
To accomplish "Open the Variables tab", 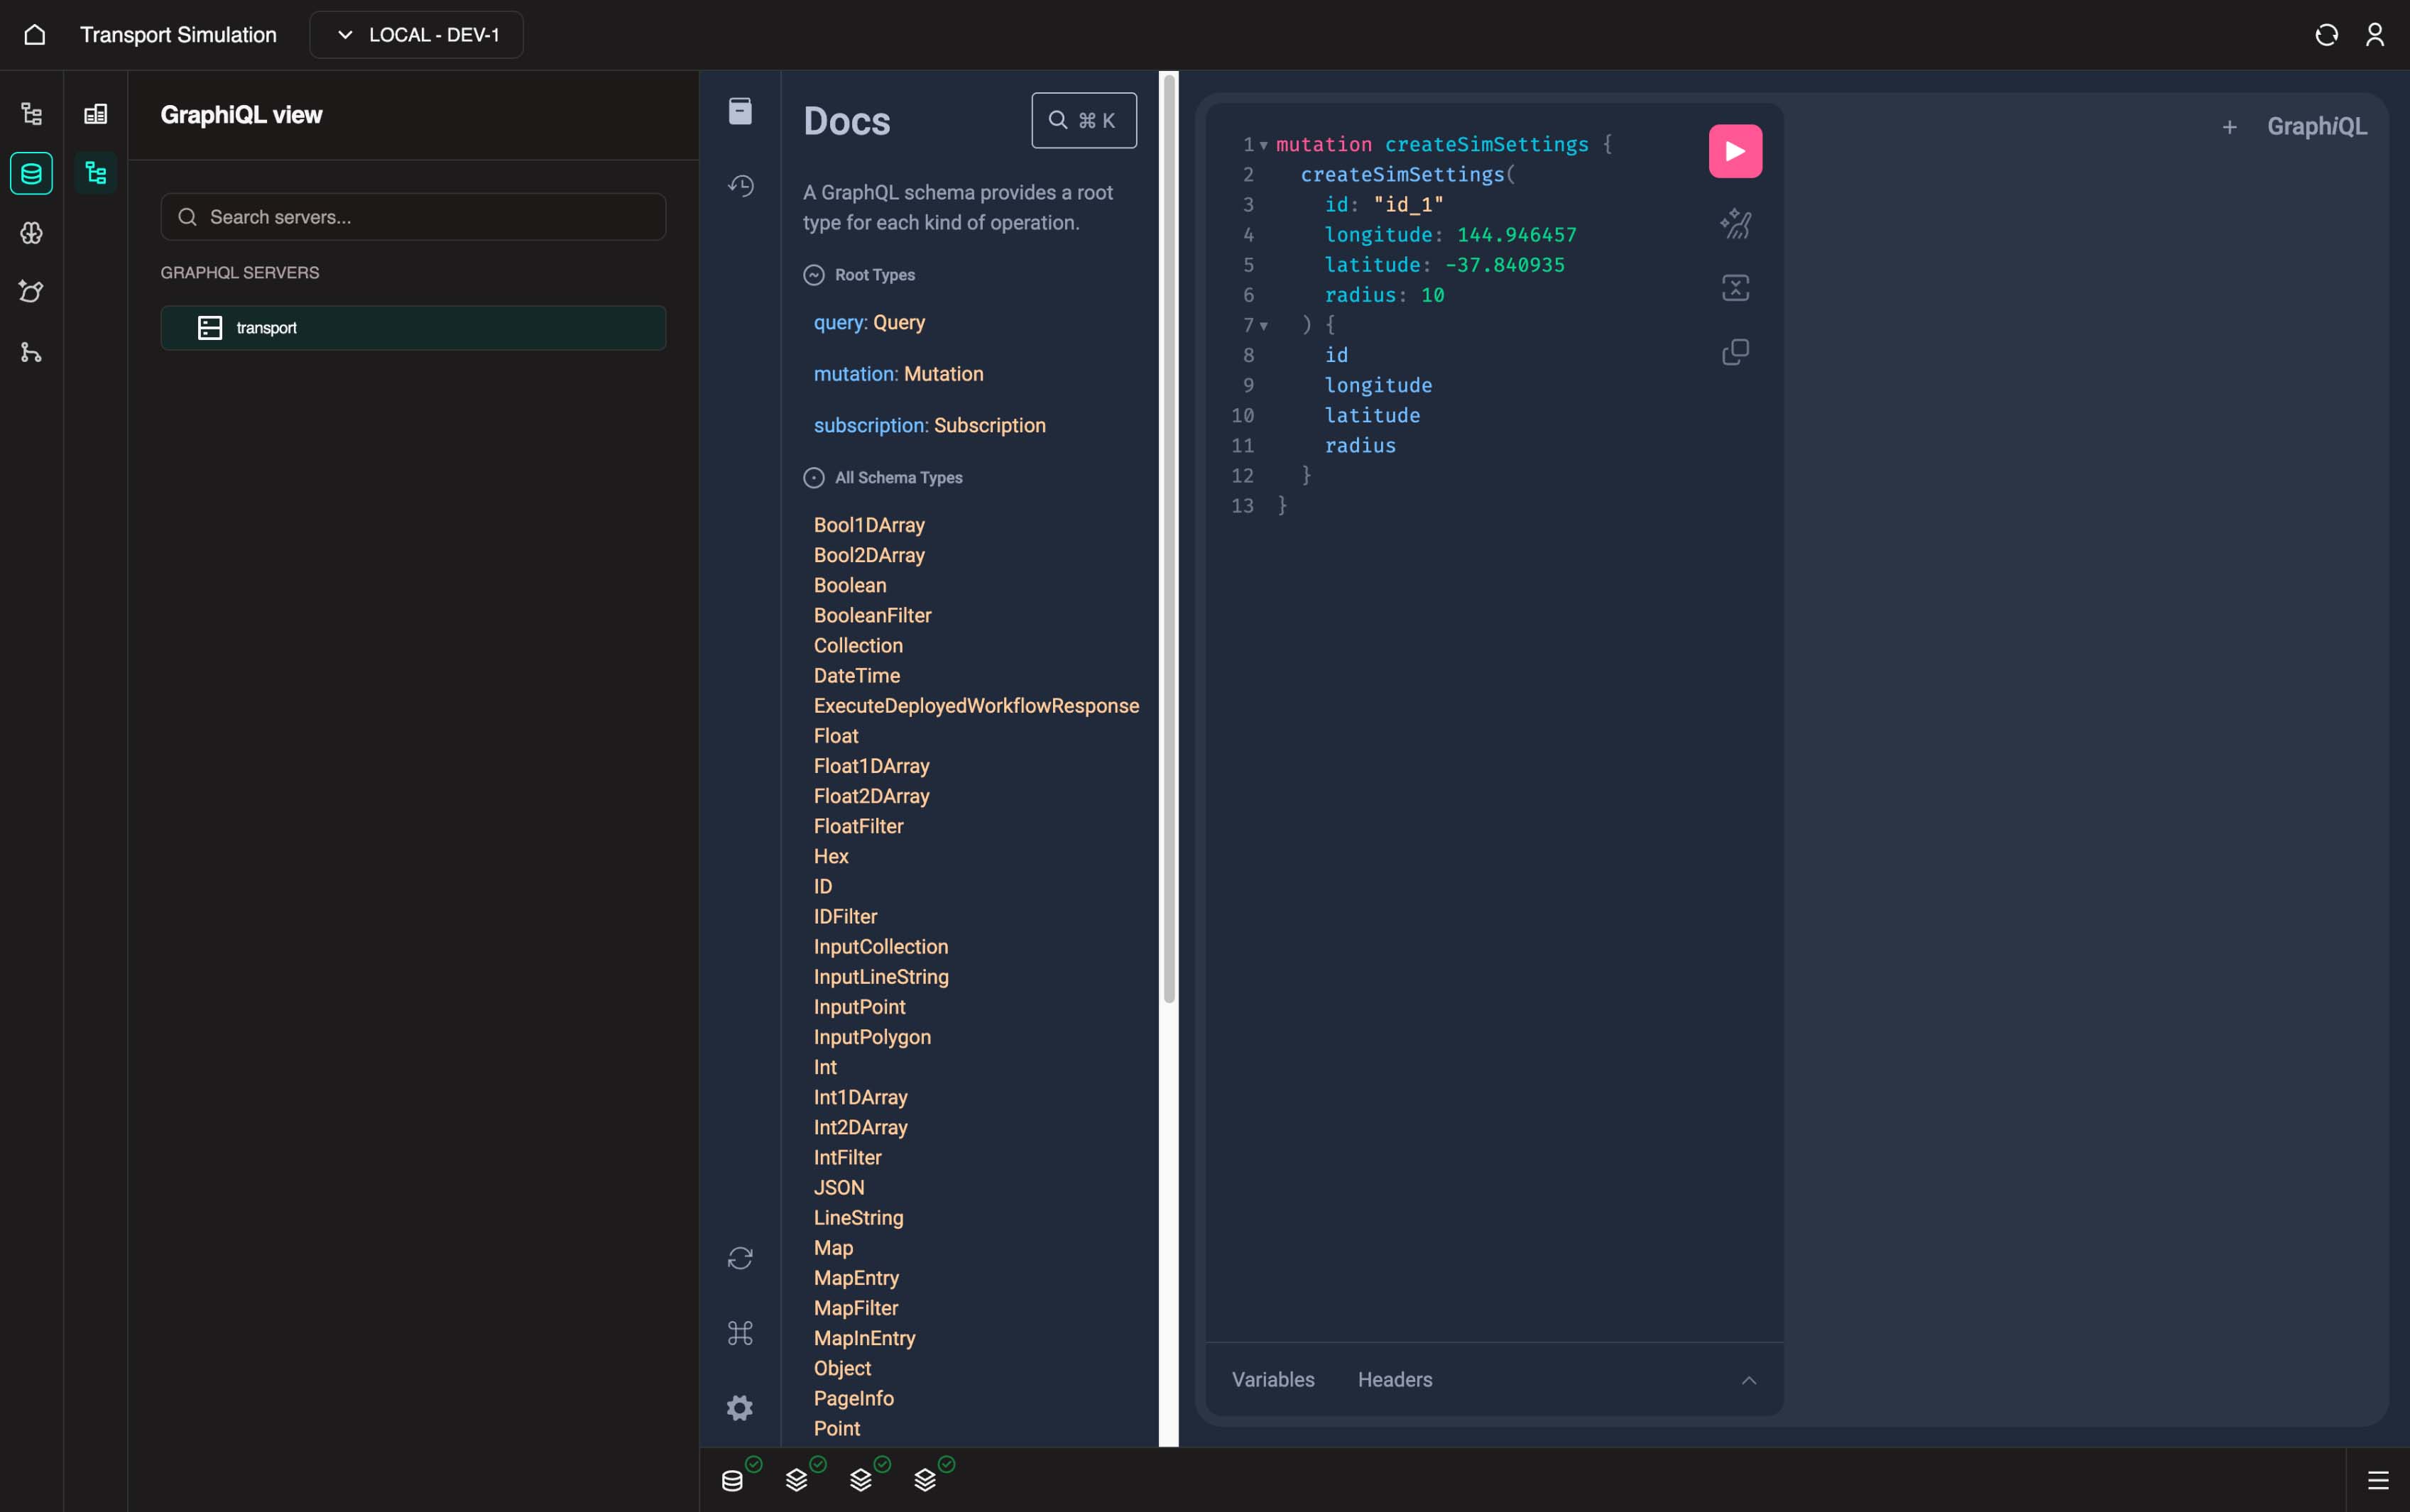I will [x=1273, y=1380].
